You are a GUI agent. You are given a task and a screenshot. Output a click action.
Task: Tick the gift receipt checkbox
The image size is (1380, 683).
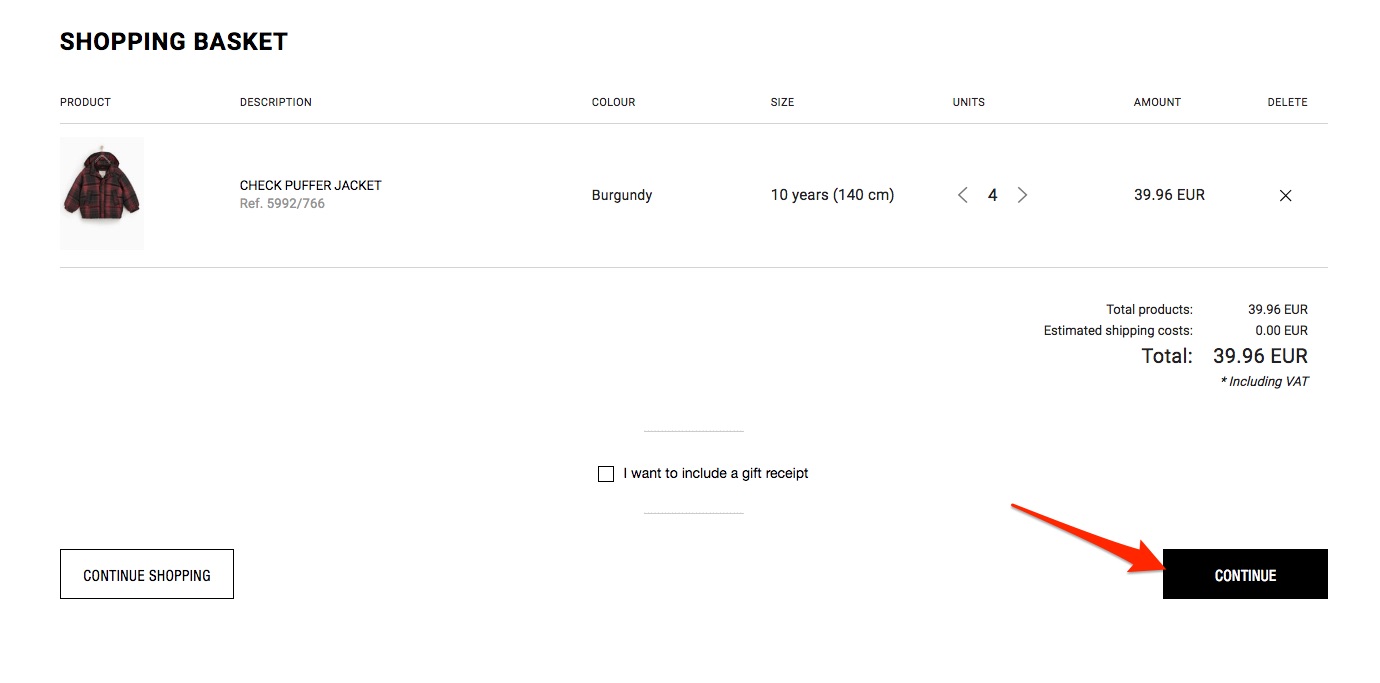point(606,474)
